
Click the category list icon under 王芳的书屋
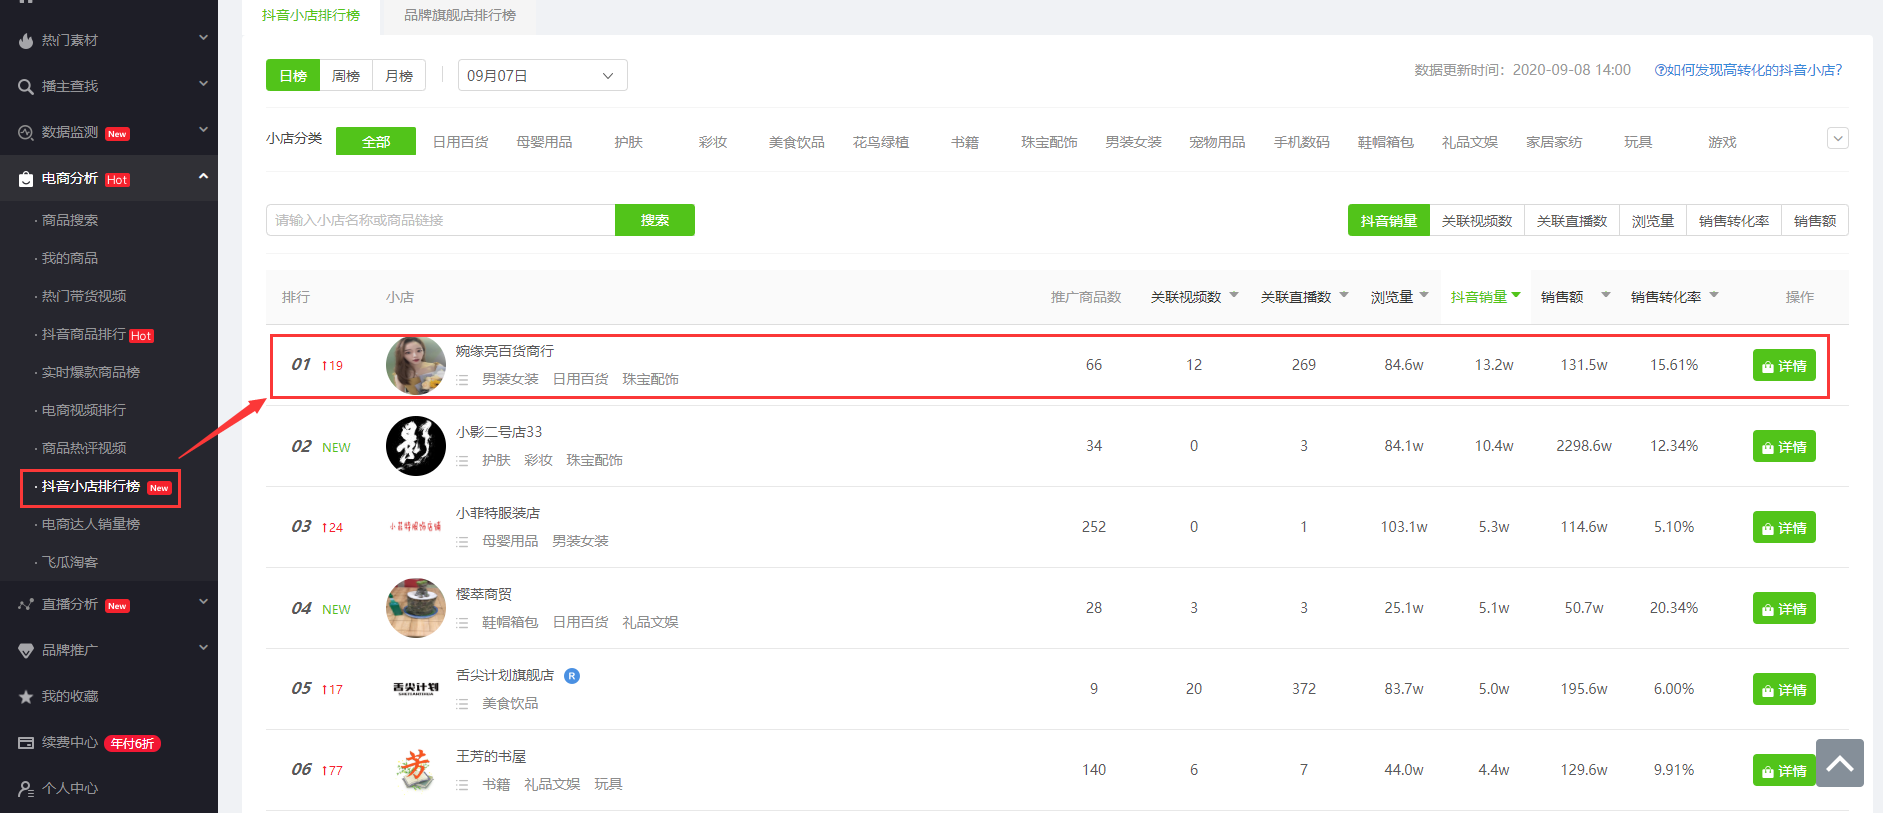pos(462,785)
